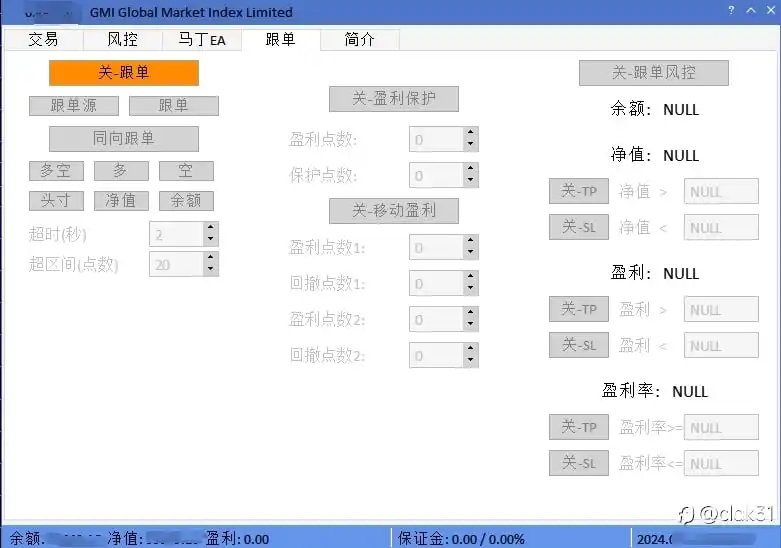Click the NULL field for 盈利 <
Image resolution: width=781 pixels, height=548 pixels.
tap(721, 345)
